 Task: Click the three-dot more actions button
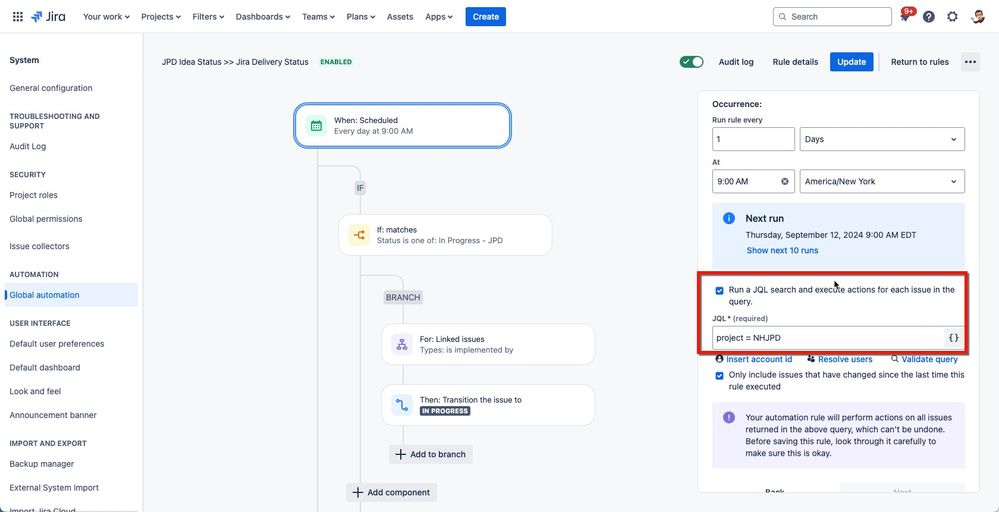[x=970, y=62]
